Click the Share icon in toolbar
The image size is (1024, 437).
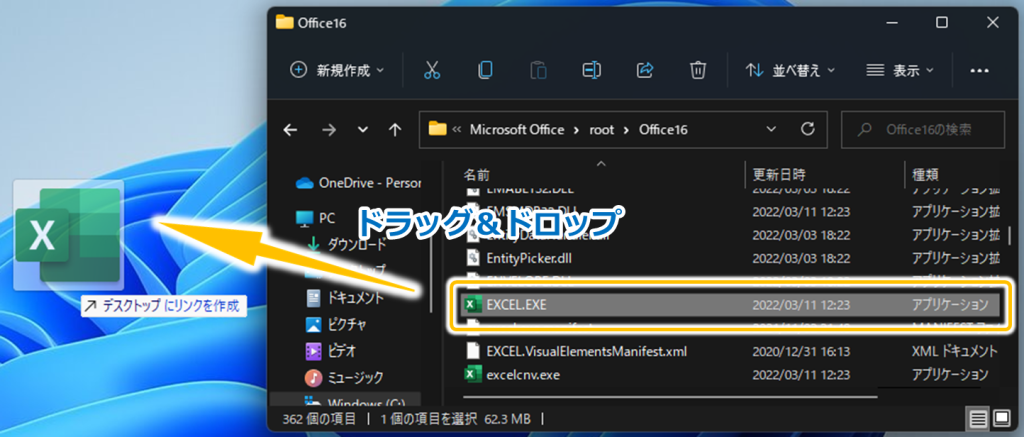(645, 70)
